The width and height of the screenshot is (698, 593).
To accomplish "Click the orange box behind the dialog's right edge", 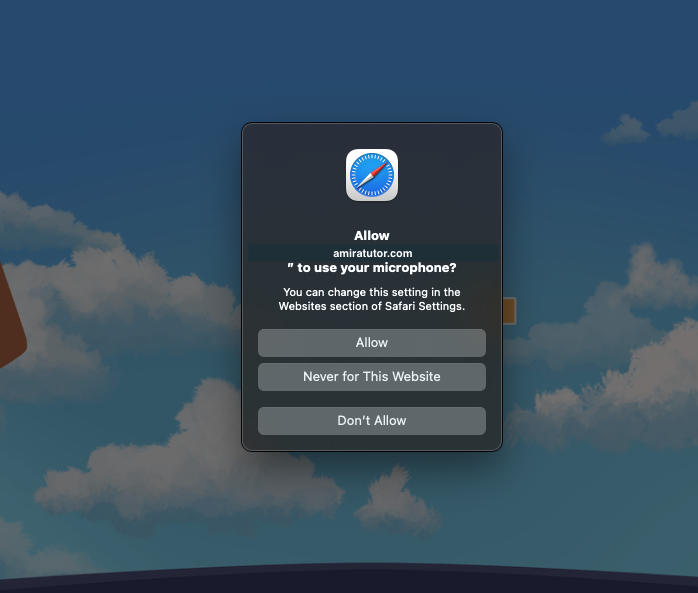I will point(509,311).
